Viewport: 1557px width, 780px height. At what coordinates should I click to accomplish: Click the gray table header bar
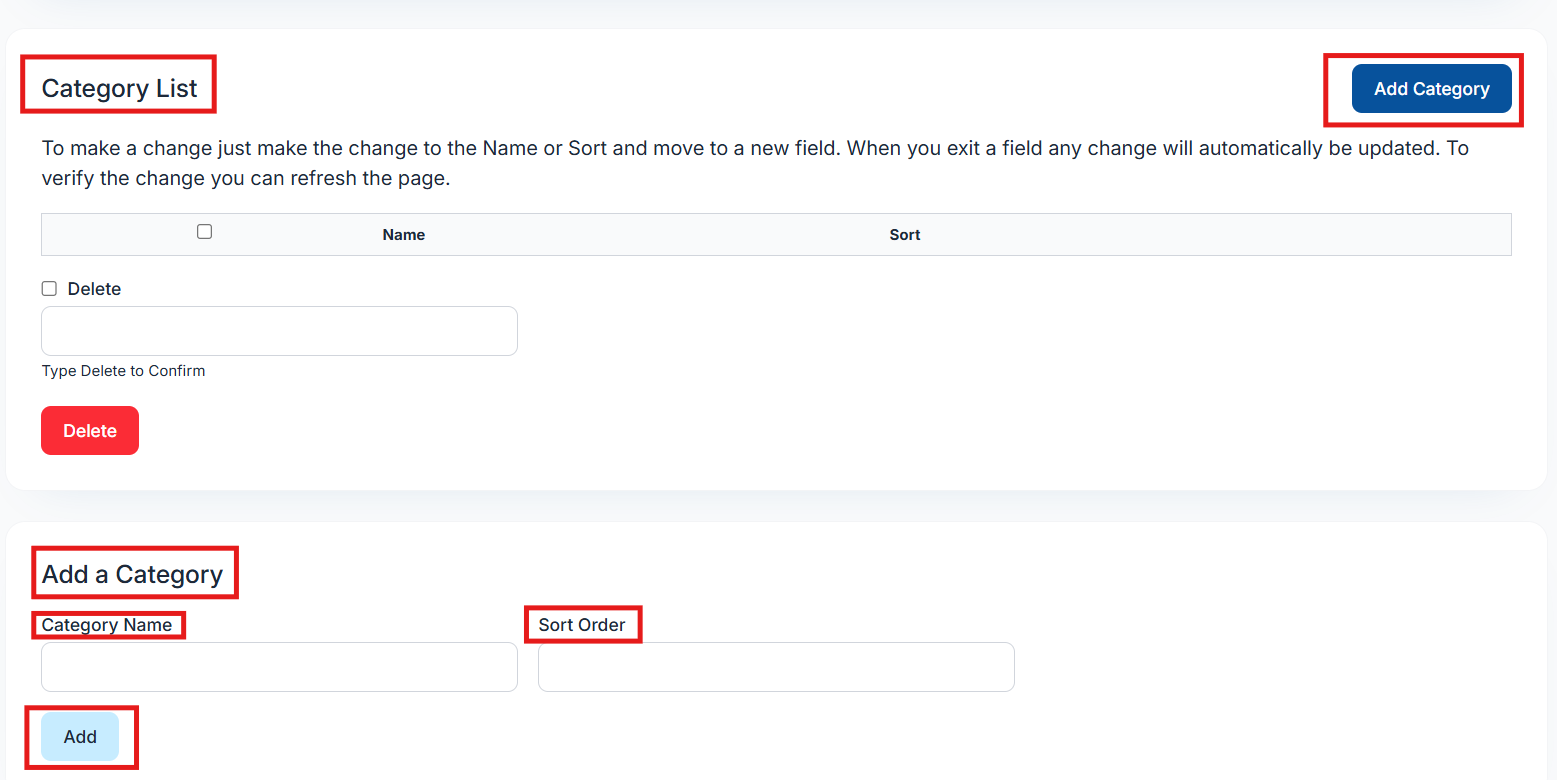1200,235
